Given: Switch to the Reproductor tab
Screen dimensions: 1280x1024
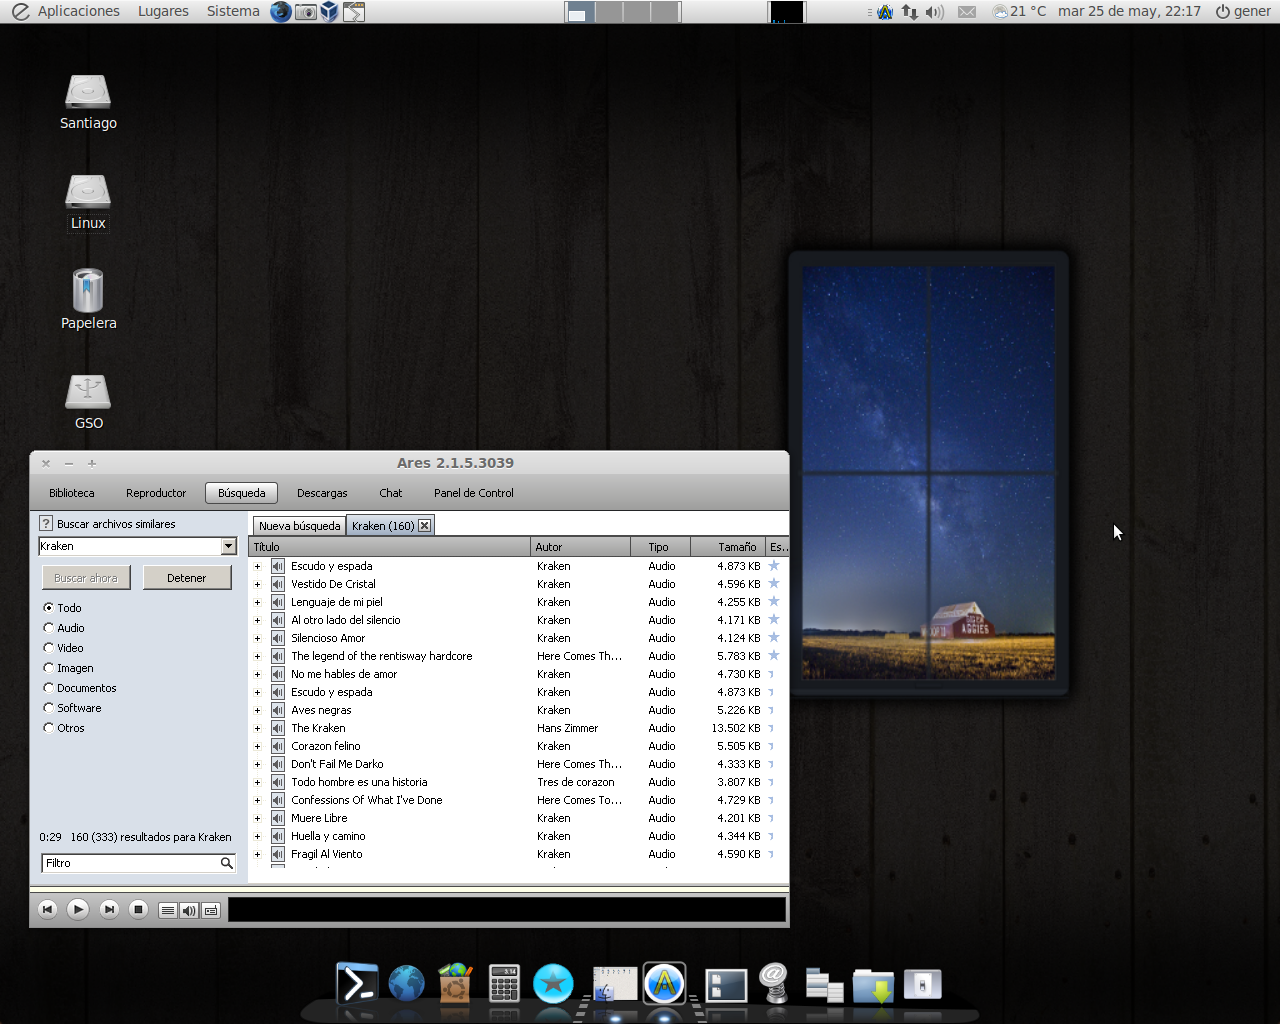Looking at the screenshot, I should point(156,493).
